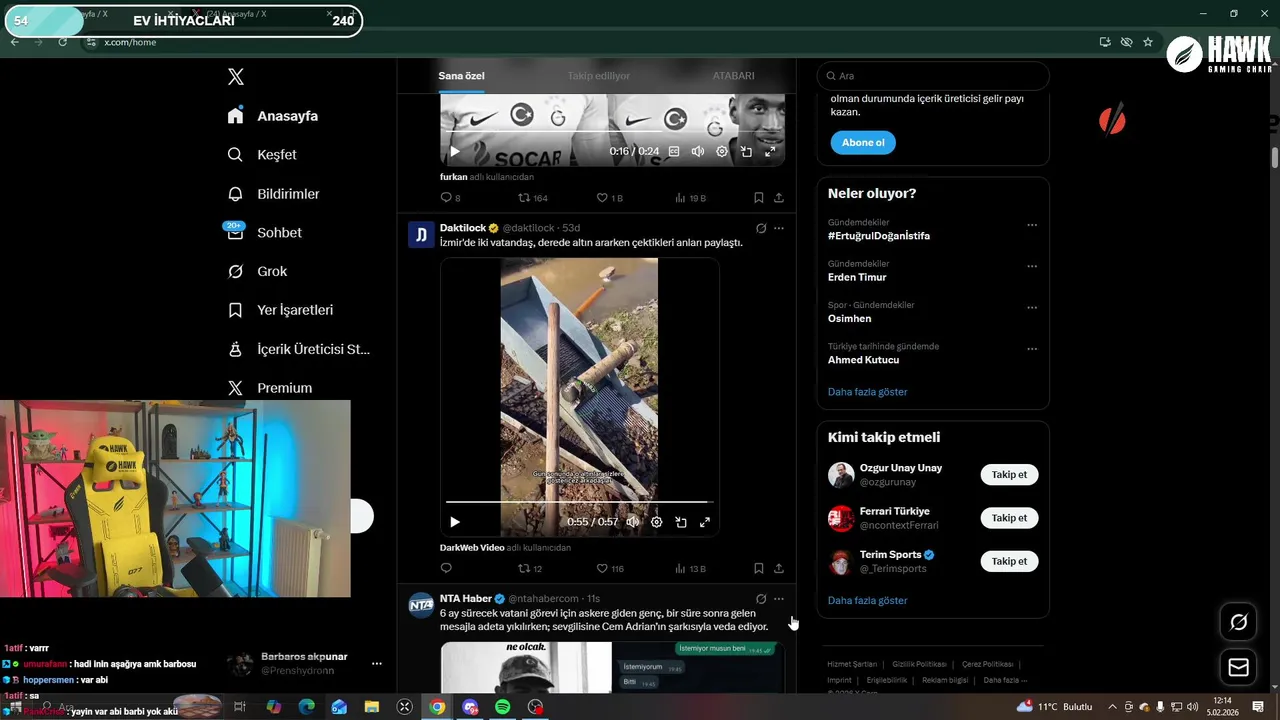Open settings gear on furkan video

point(722,152)
